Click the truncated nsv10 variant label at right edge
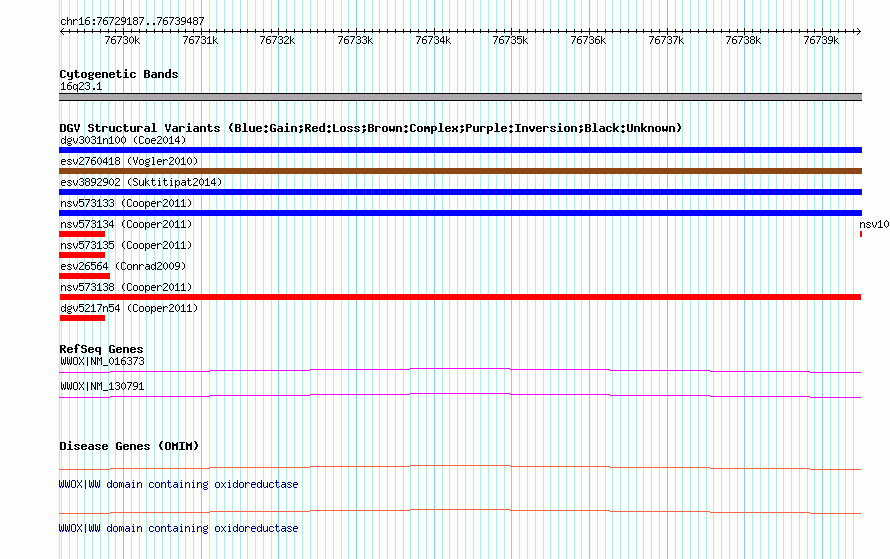This screenshot has width=890, height=559. tap(874, 224)
